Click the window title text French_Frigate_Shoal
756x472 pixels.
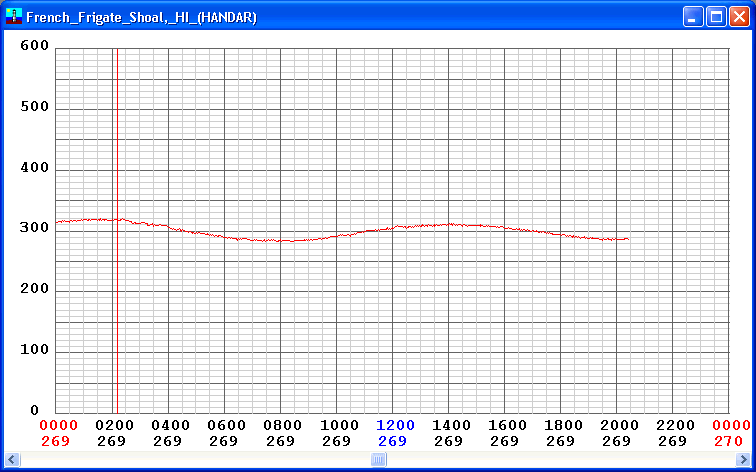pyautogui.click(x=140, y=17)
